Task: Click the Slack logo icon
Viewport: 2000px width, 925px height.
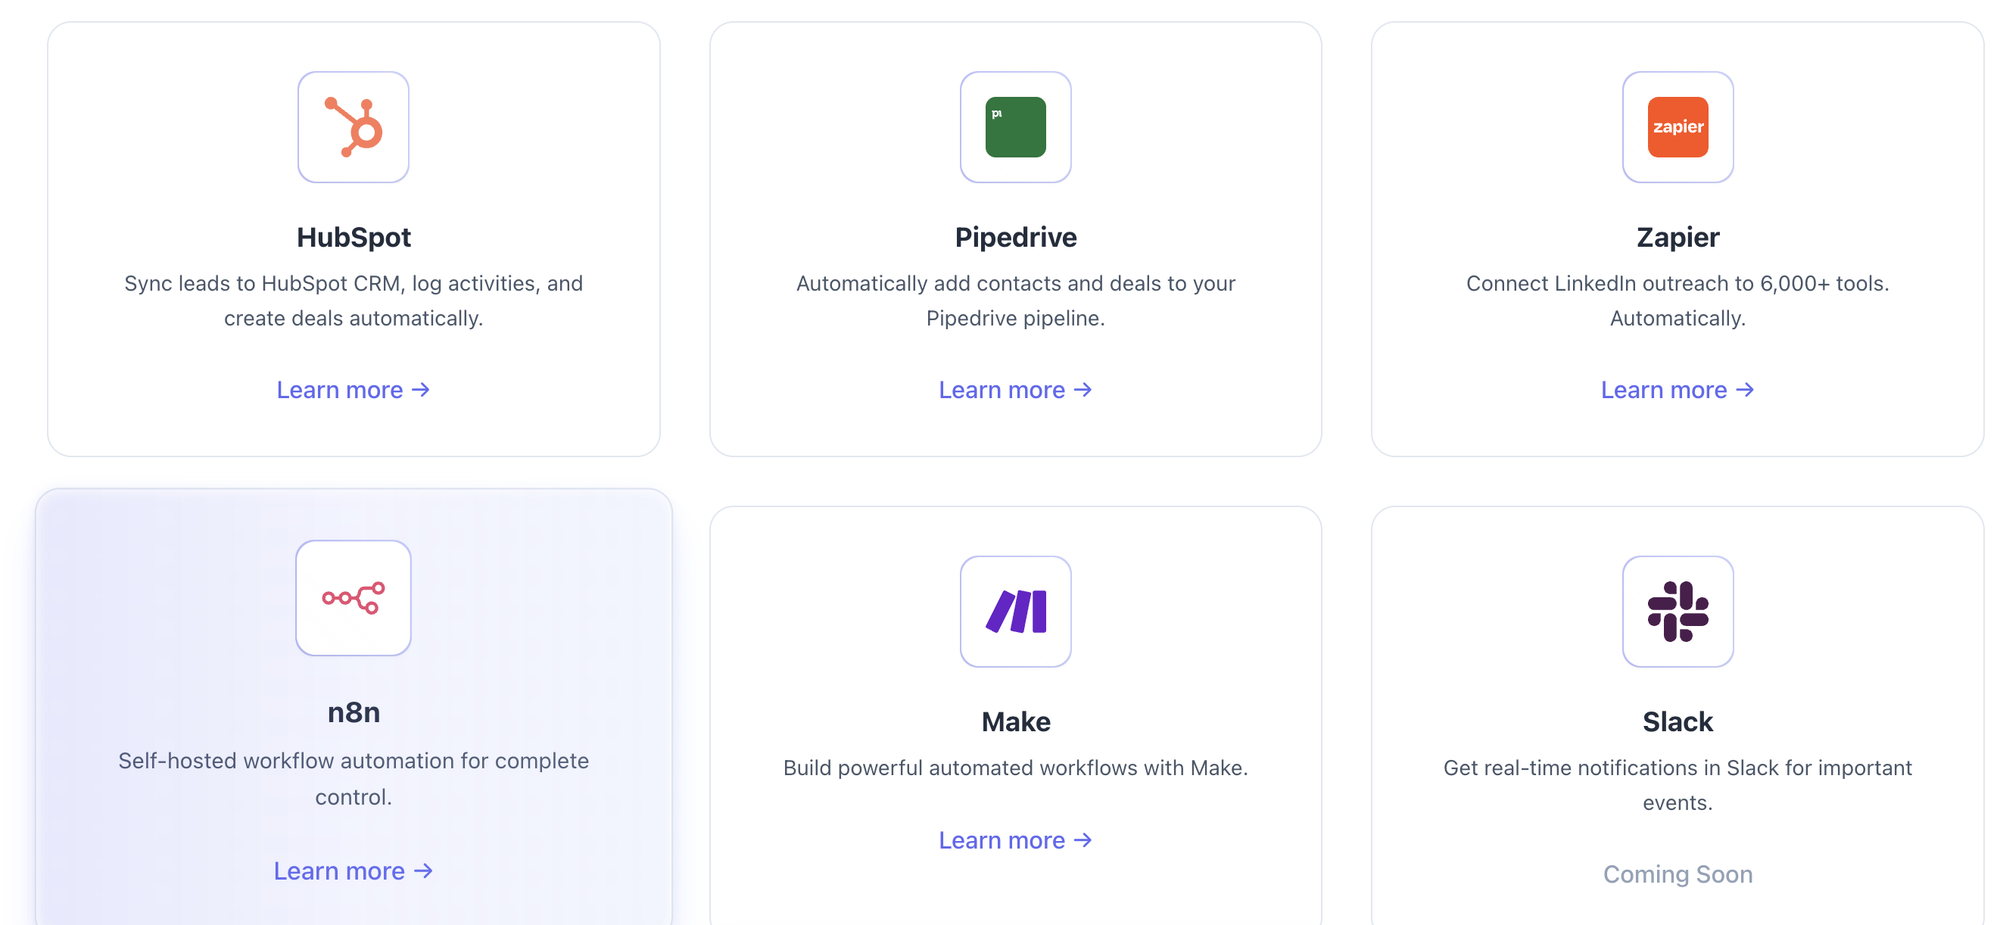Action: coord(1677,611)
